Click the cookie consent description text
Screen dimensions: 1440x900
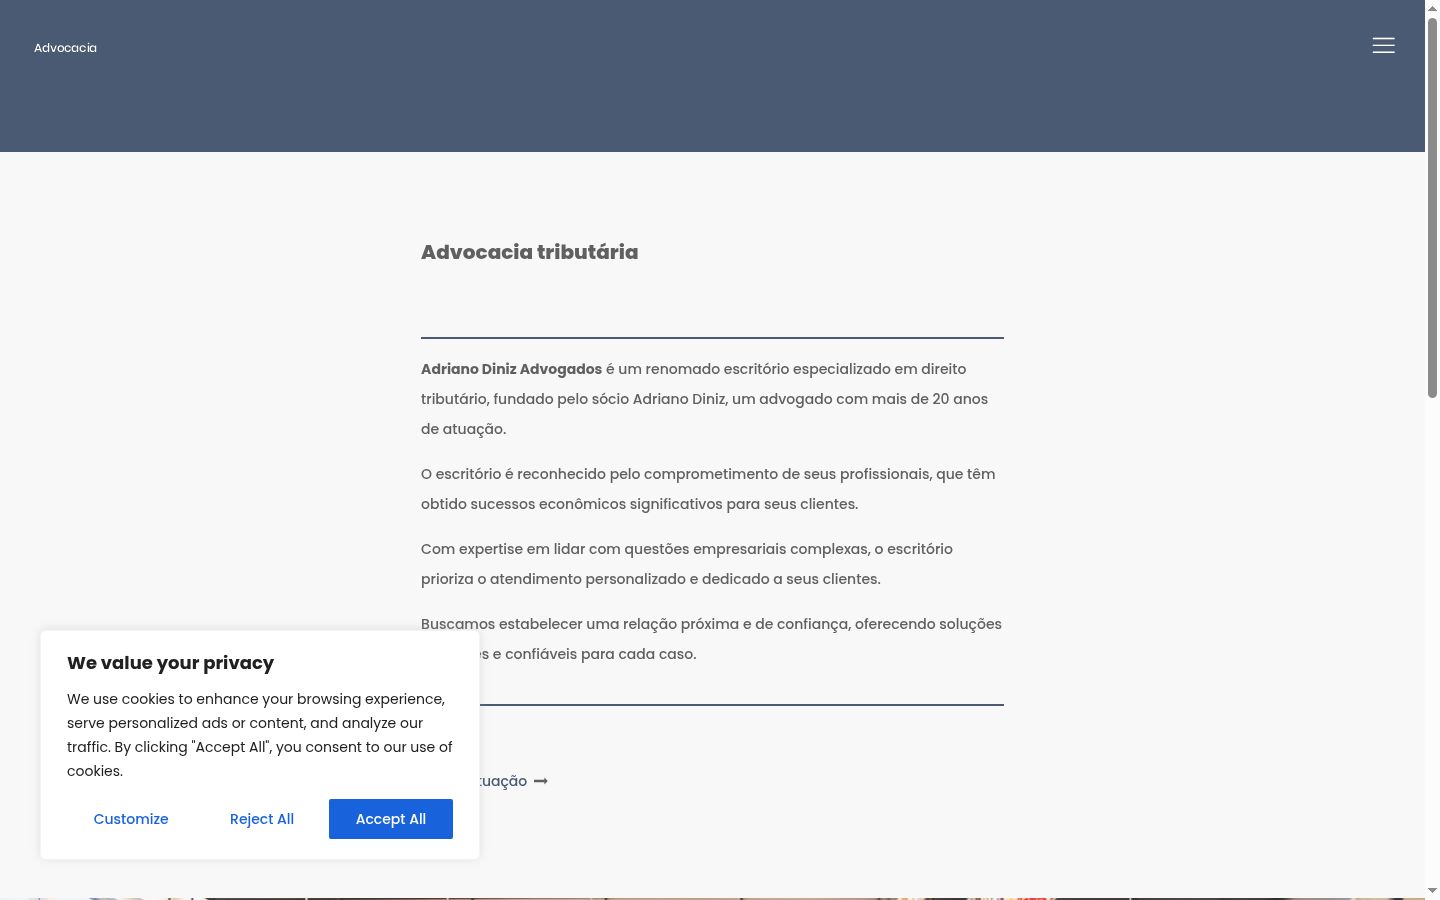click(260, 735)
